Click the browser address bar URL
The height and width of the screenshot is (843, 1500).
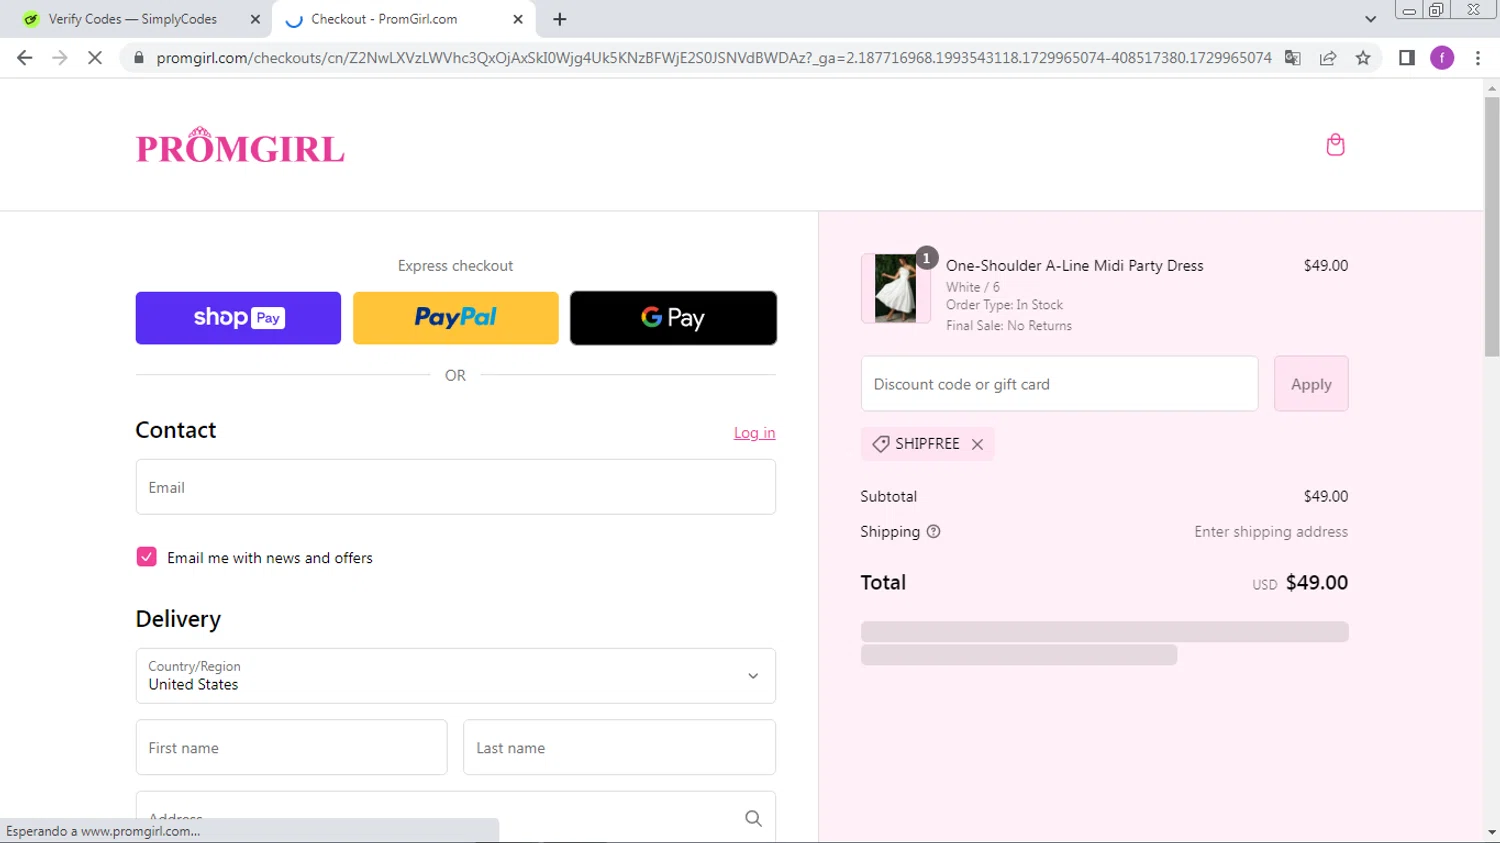tap(714, 58)
